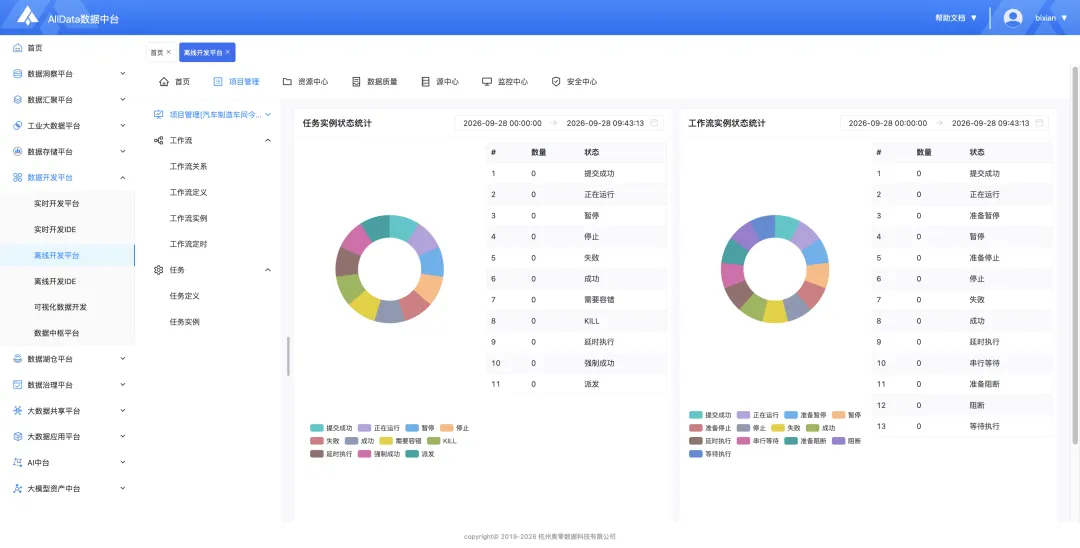Toggle KILL legend in 任务实例 chart
This screenshot has width=1080, height=548.
442,441
